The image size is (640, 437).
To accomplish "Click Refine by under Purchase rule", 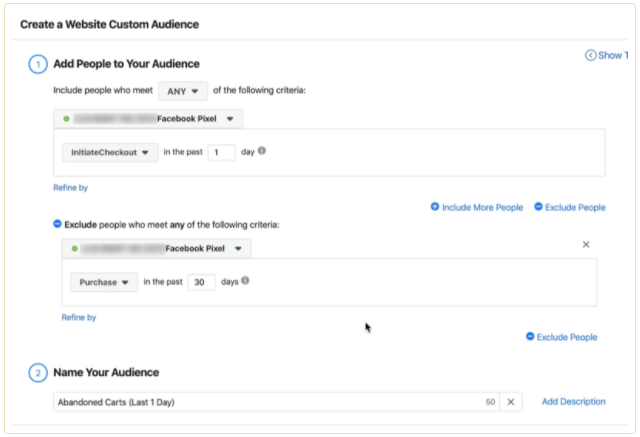I will (79, 317).
